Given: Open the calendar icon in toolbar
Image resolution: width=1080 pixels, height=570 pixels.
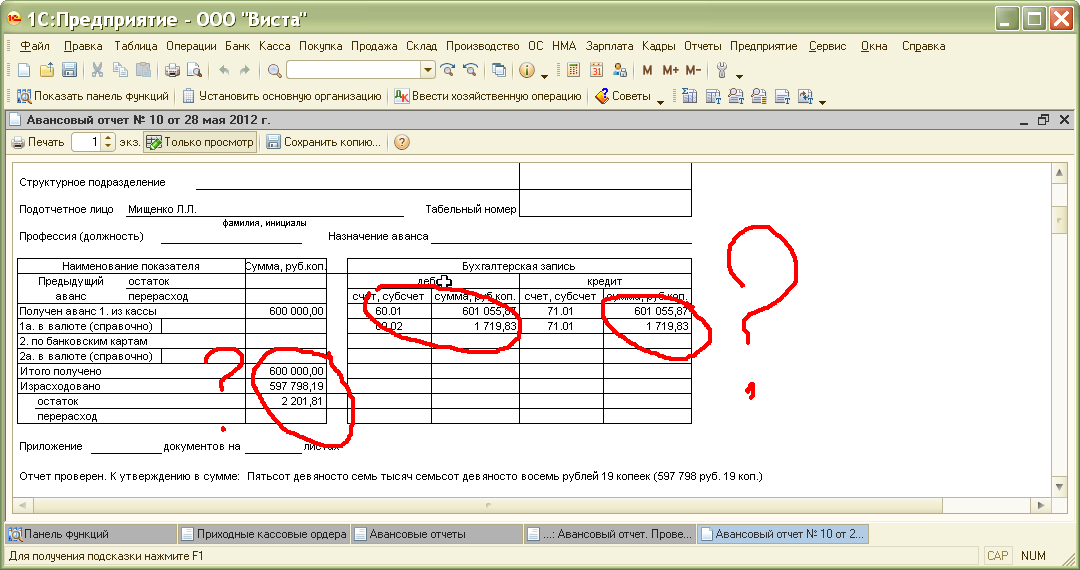Looking at the screenshot, I should tap(597, 70).
